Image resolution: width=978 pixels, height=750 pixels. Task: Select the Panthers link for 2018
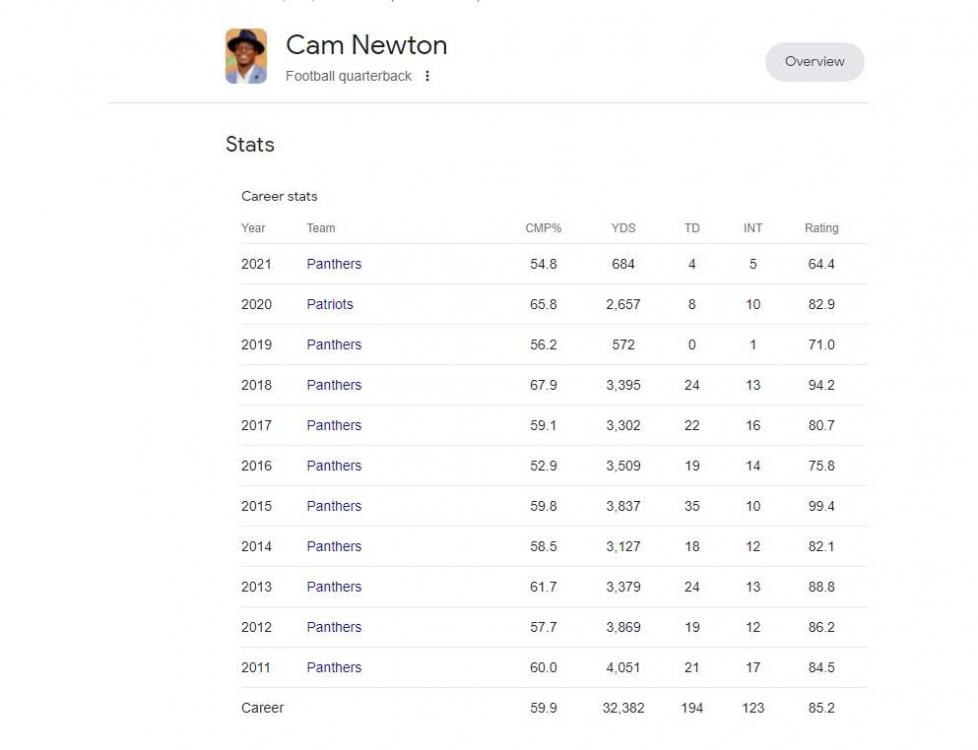(x=334, y=385)
